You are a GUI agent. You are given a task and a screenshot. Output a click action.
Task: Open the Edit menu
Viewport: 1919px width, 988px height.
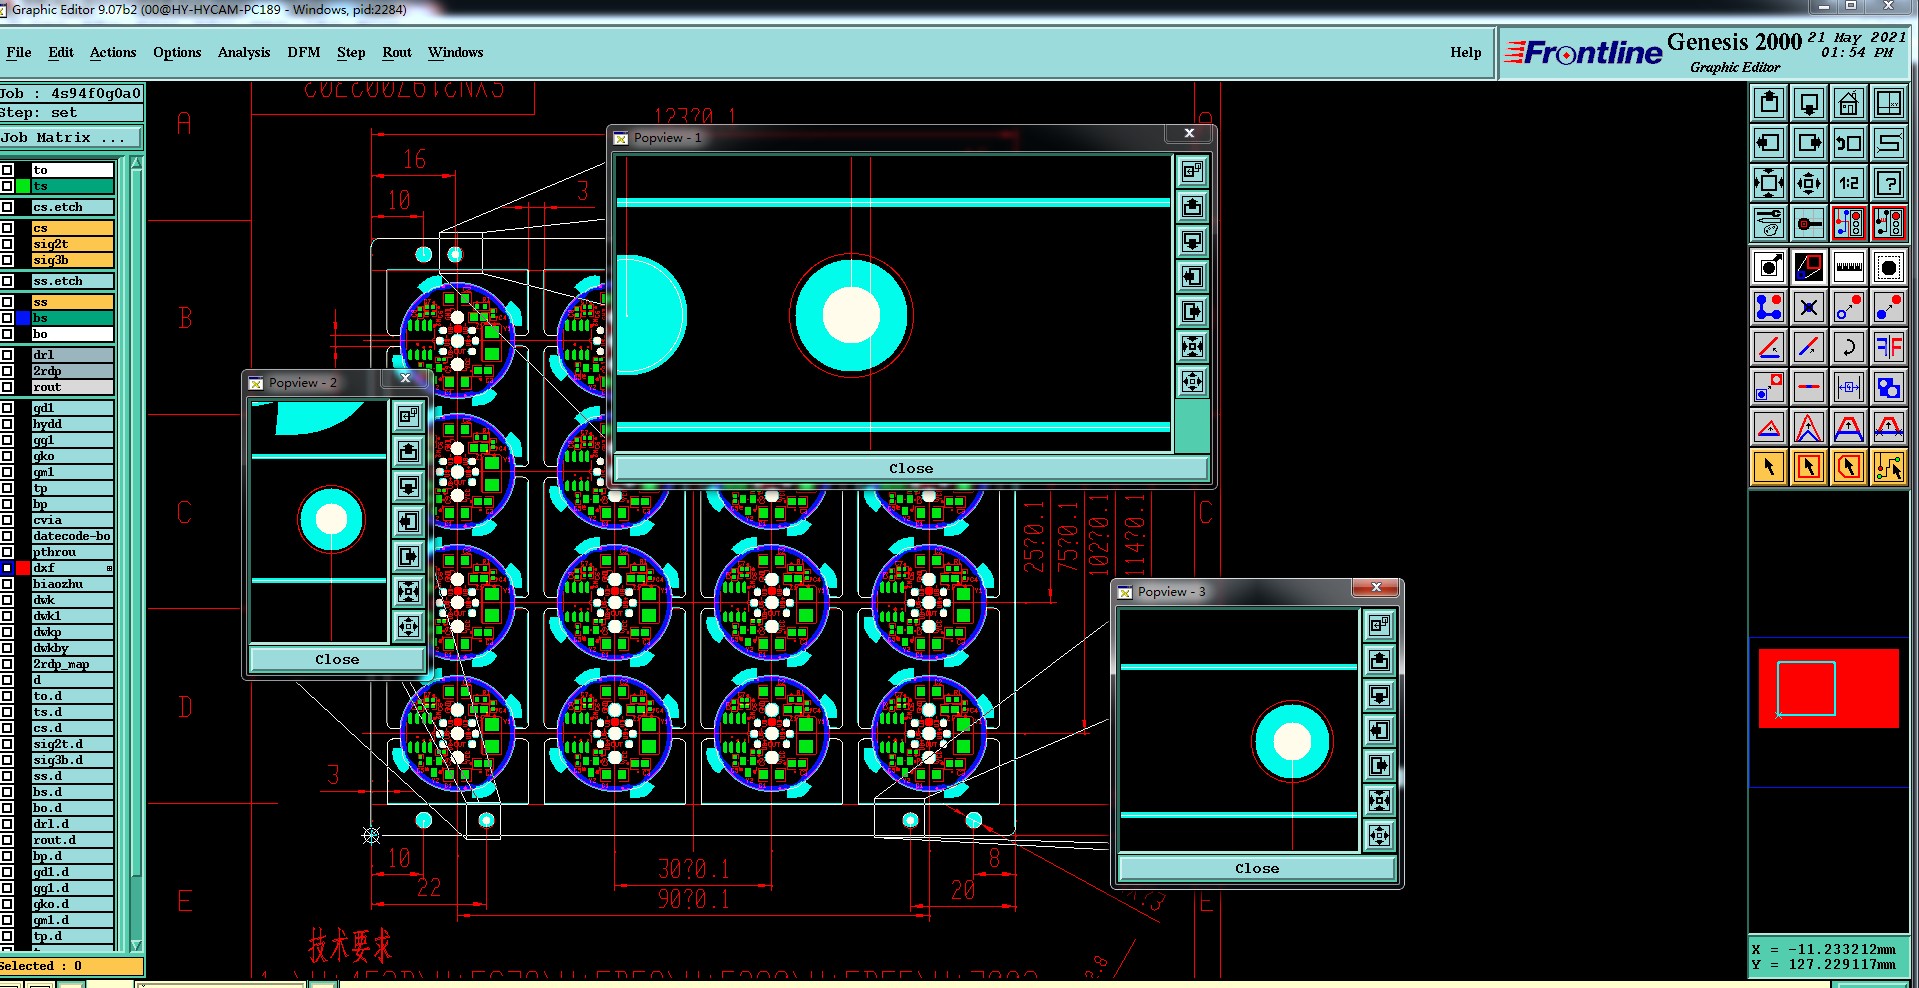pyautogui.click(x=61, y=52)
